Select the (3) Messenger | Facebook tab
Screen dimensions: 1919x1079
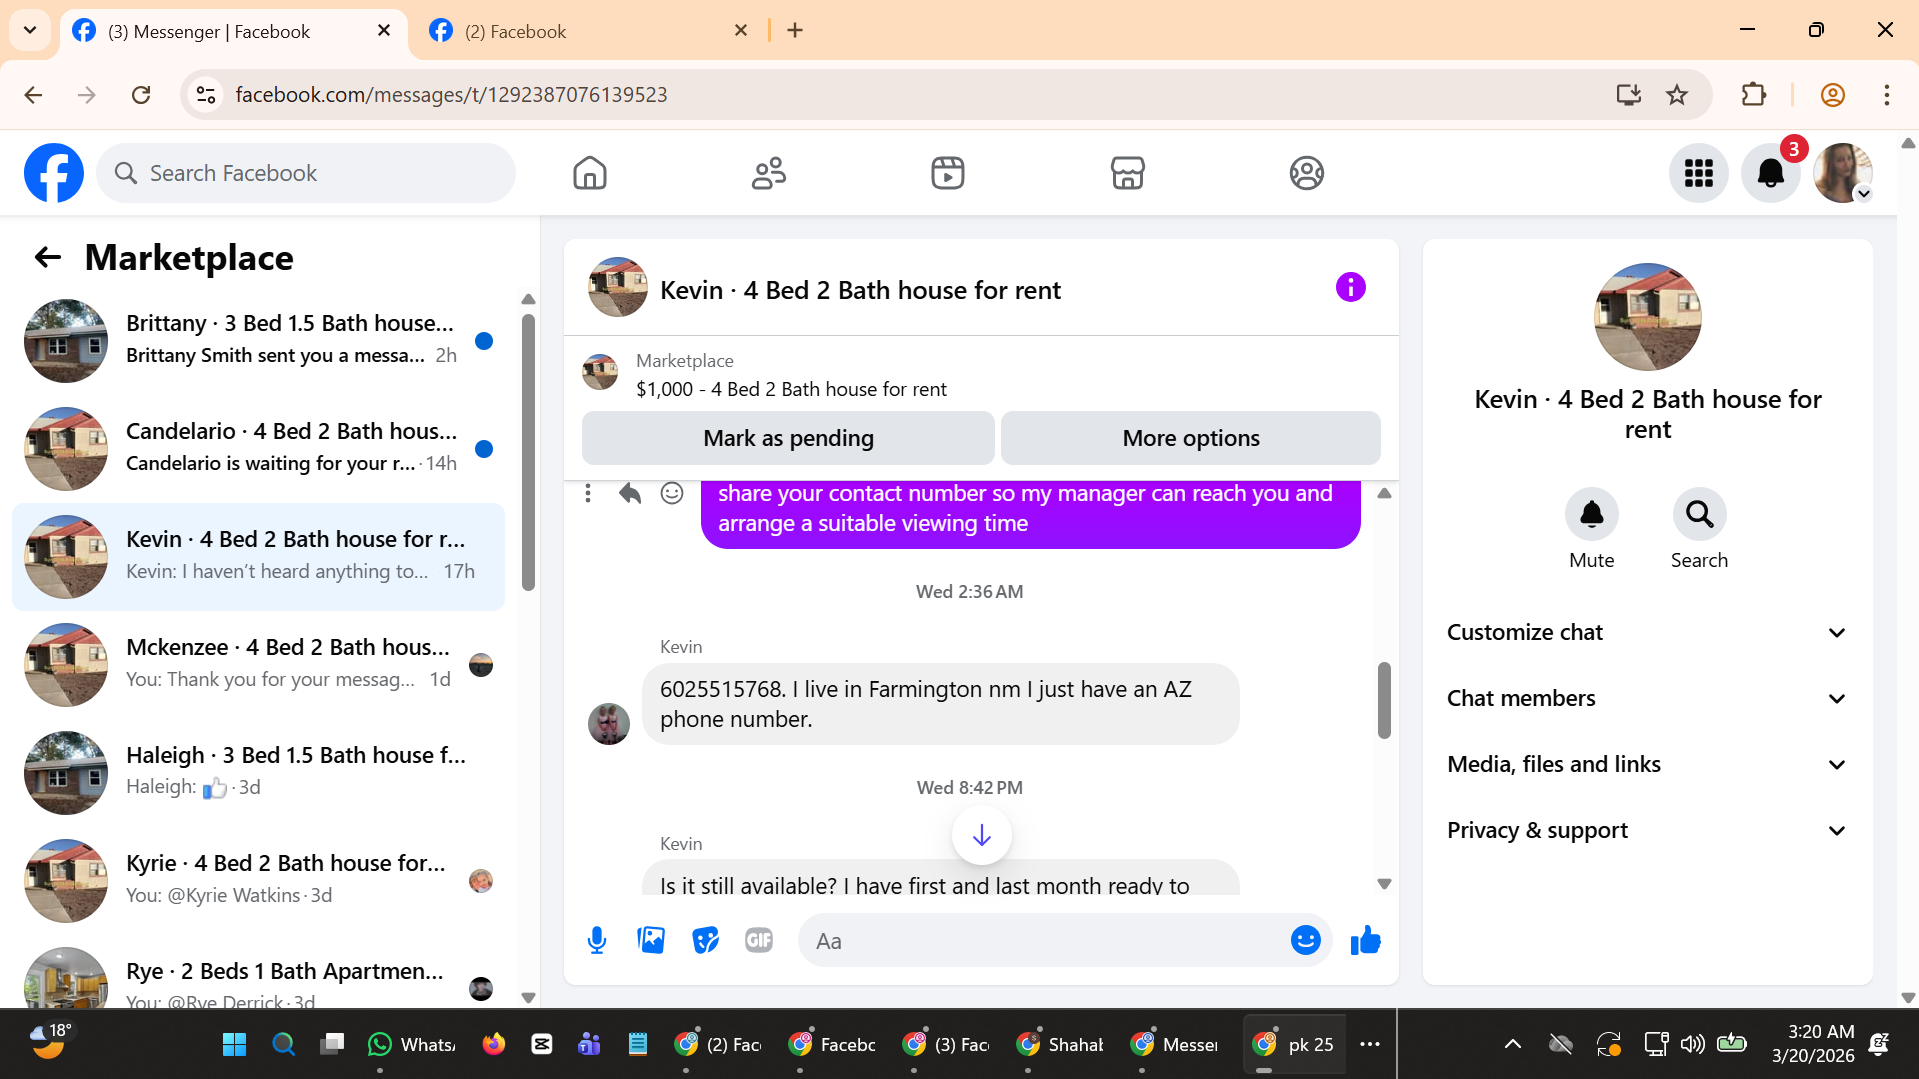[x=234, y=31]
